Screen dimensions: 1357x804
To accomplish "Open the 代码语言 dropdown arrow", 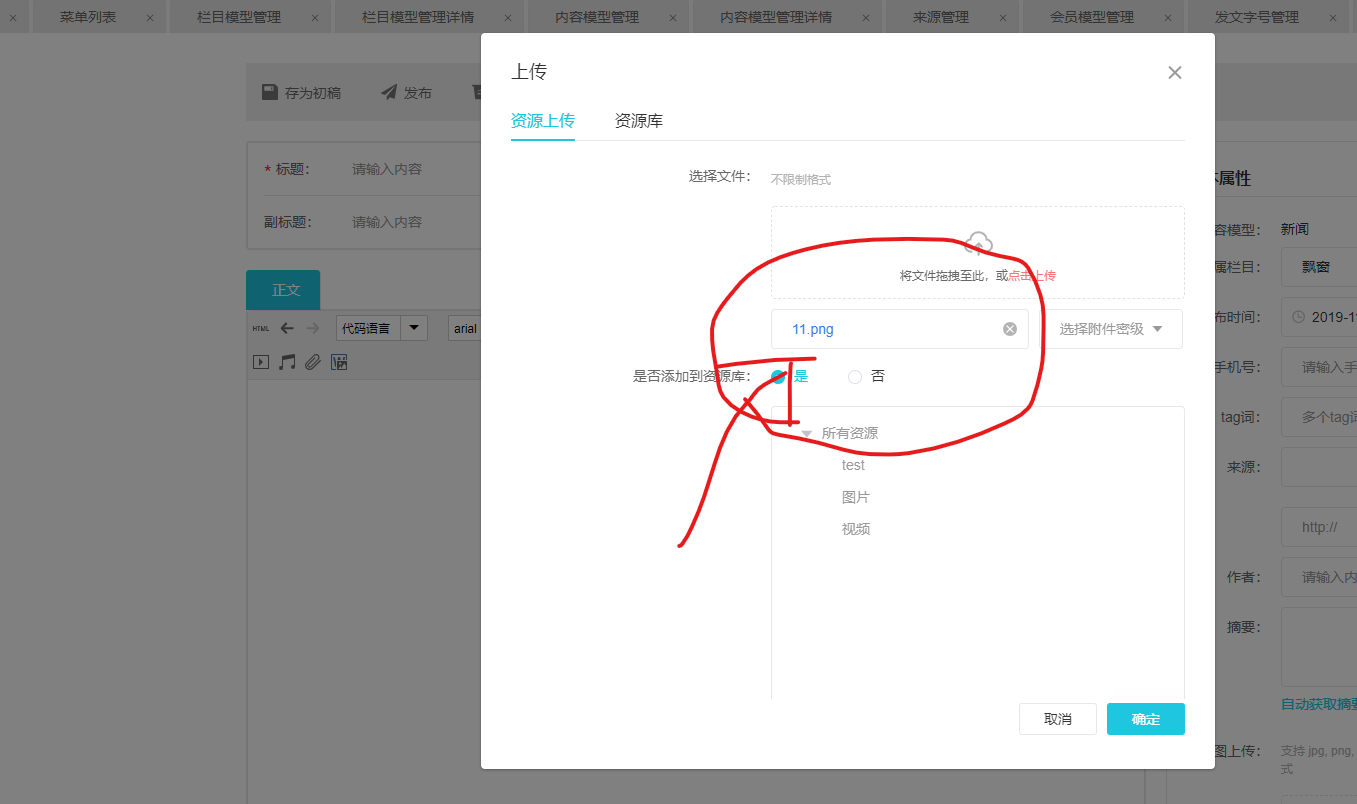I will 414,328.
